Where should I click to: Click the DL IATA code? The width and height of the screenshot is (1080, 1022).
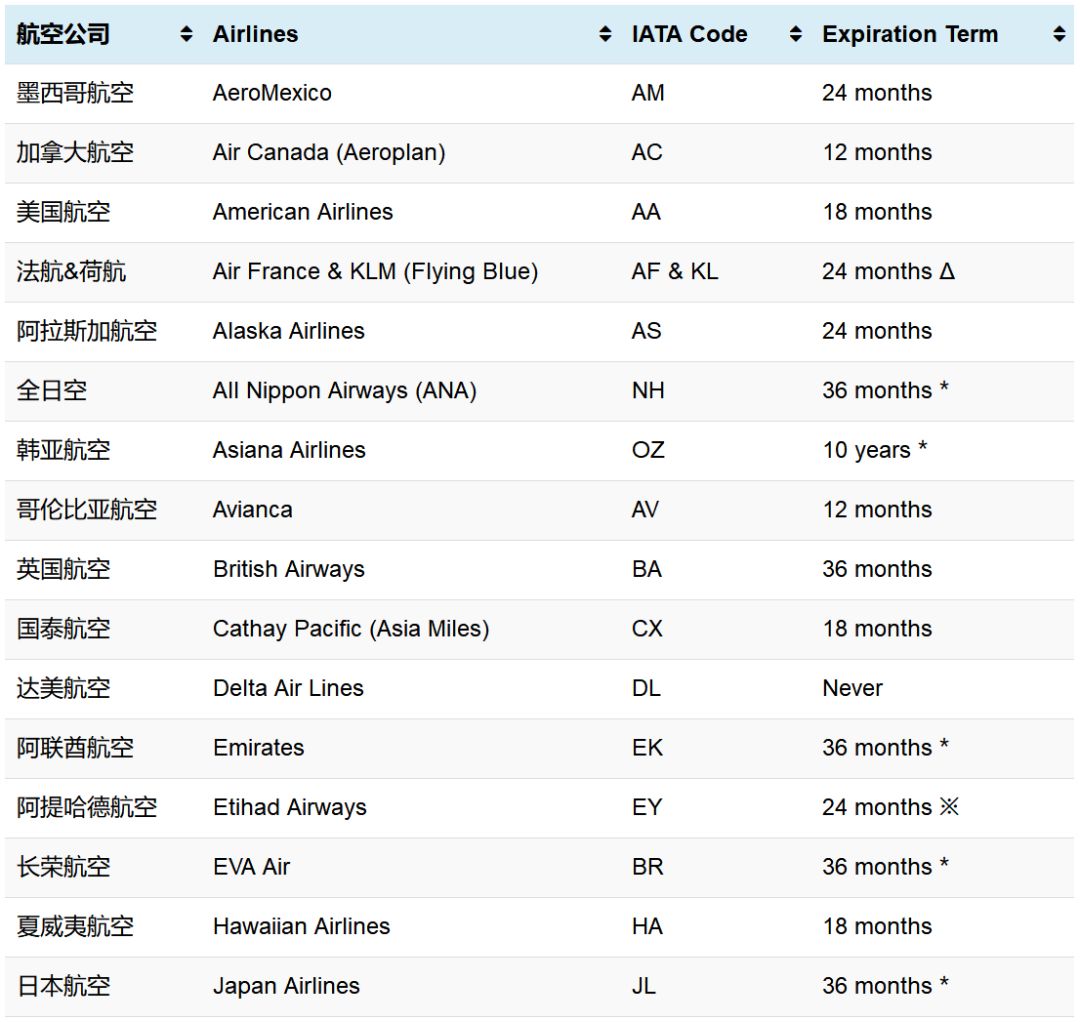coord(646,689)
